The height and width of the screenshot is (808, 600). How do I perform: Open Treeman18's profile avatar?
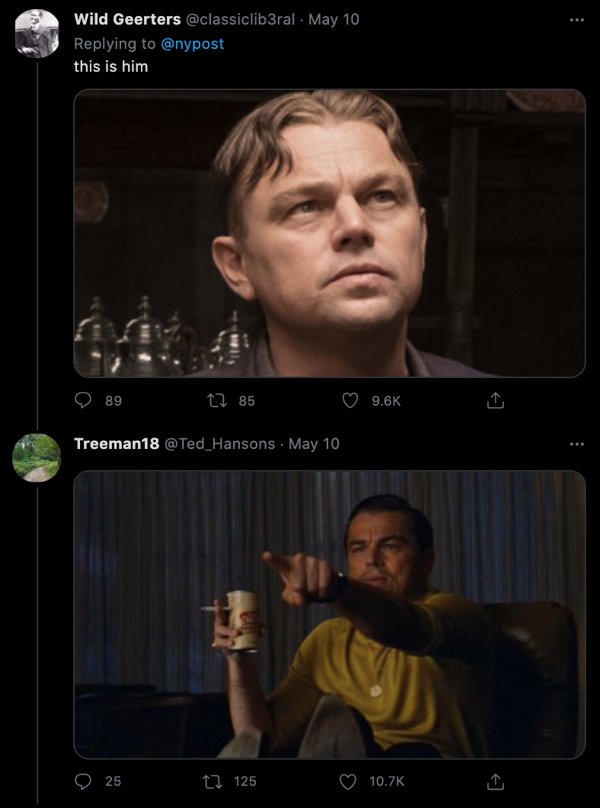[37, 458]
